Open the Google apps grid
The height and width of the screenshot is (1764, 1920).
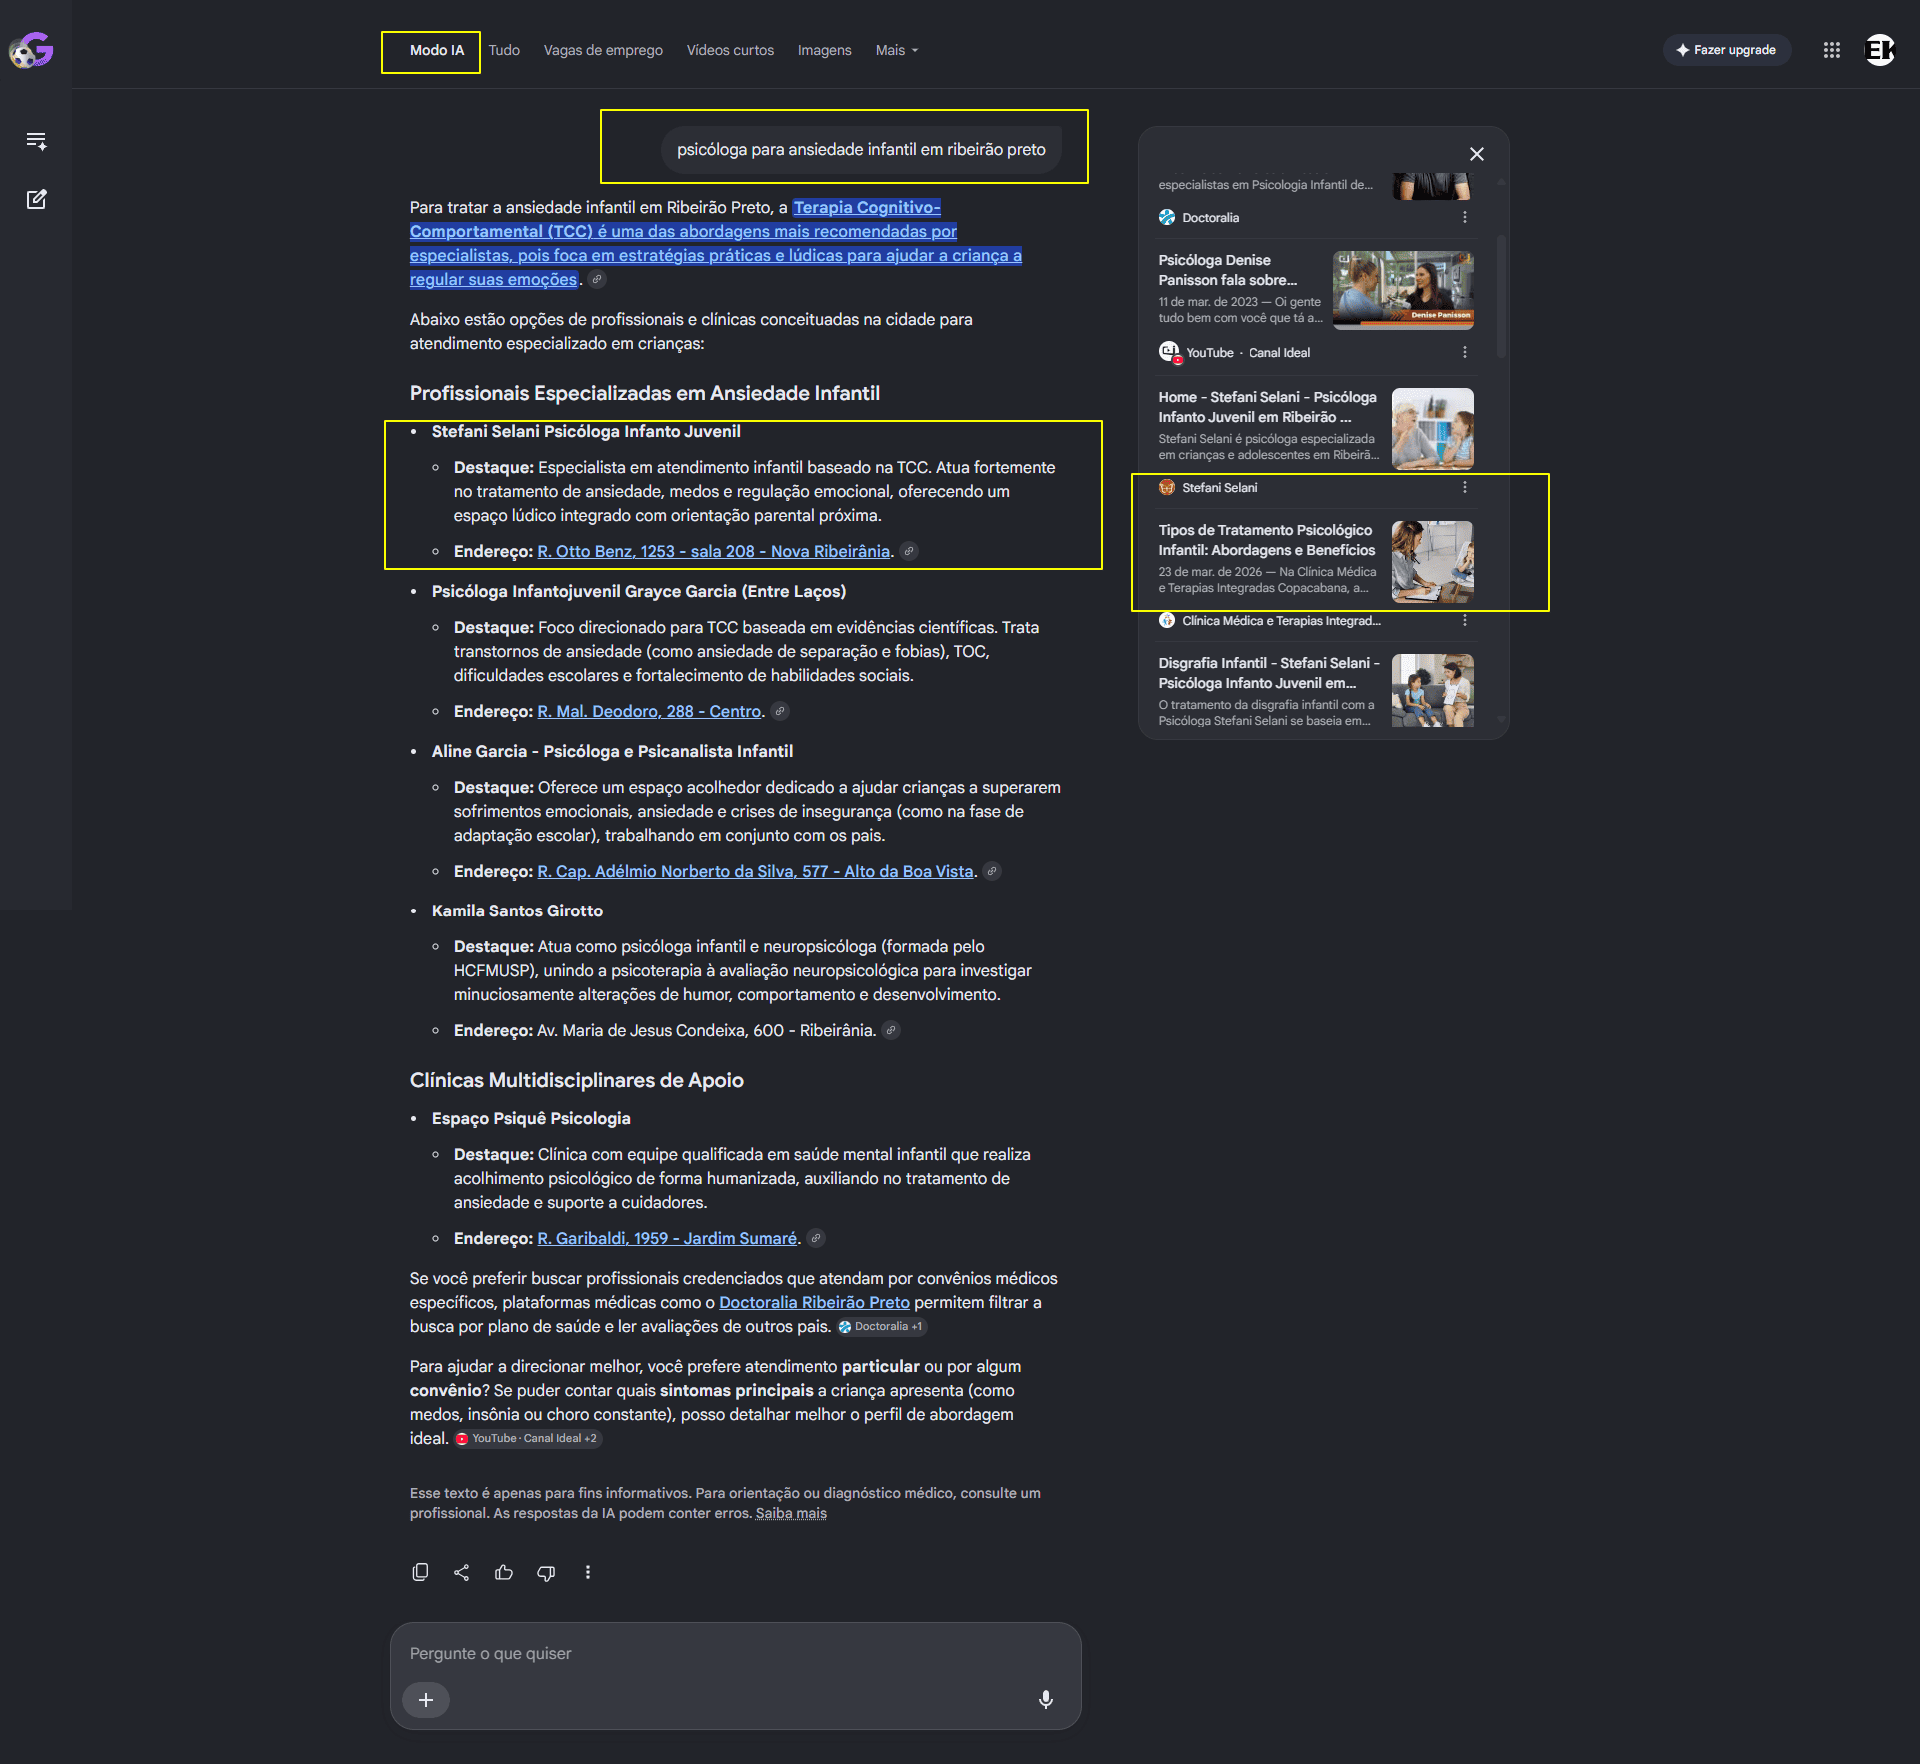(1832, 50)
